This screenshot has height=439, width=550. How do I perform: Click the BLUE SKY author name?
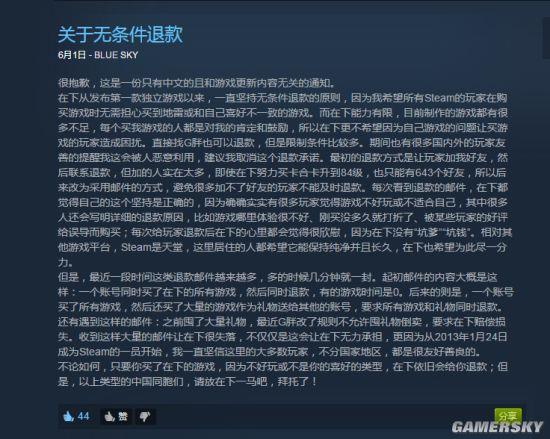(116, 55)
